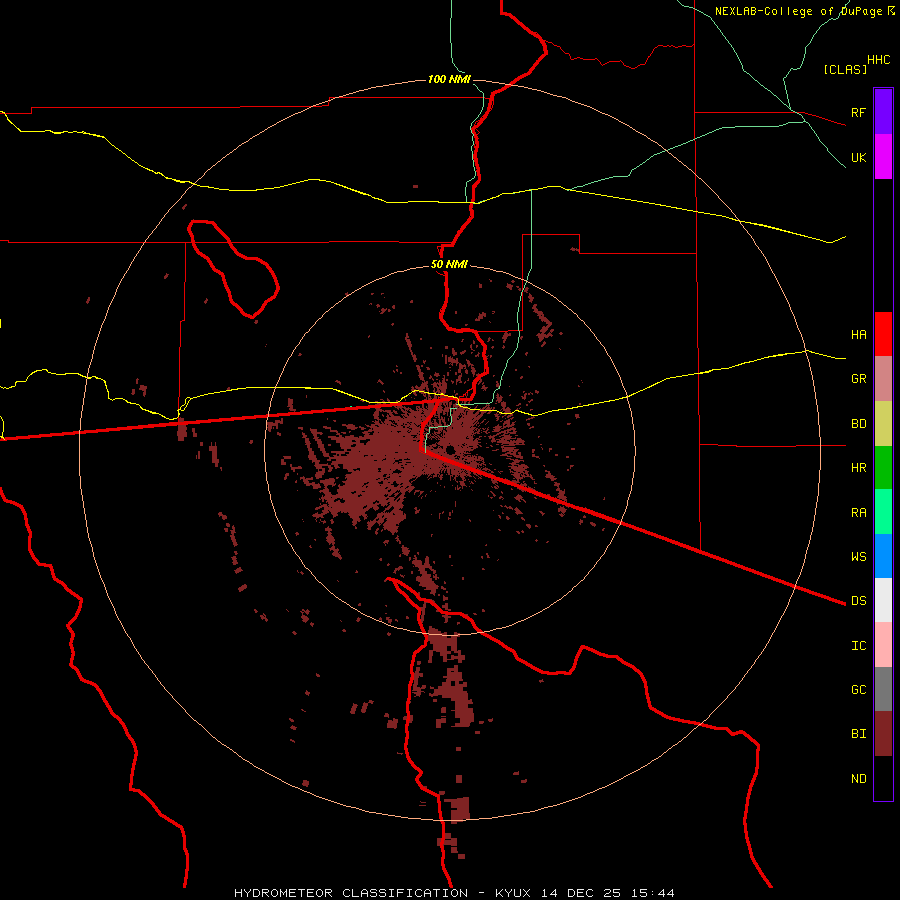
Task: Click the gray GC legend swatch
Action: pos(883,689)
